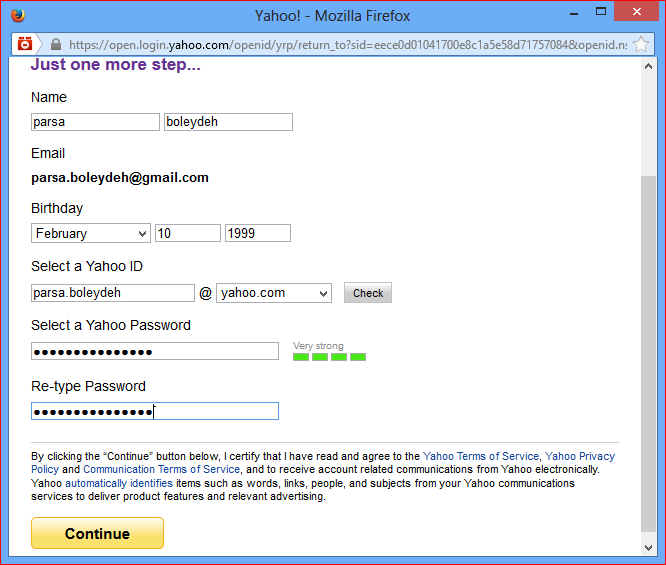This screenshot has width=666, height=565.
Task: Maximize the Firefox window
Action: [601, 12]
